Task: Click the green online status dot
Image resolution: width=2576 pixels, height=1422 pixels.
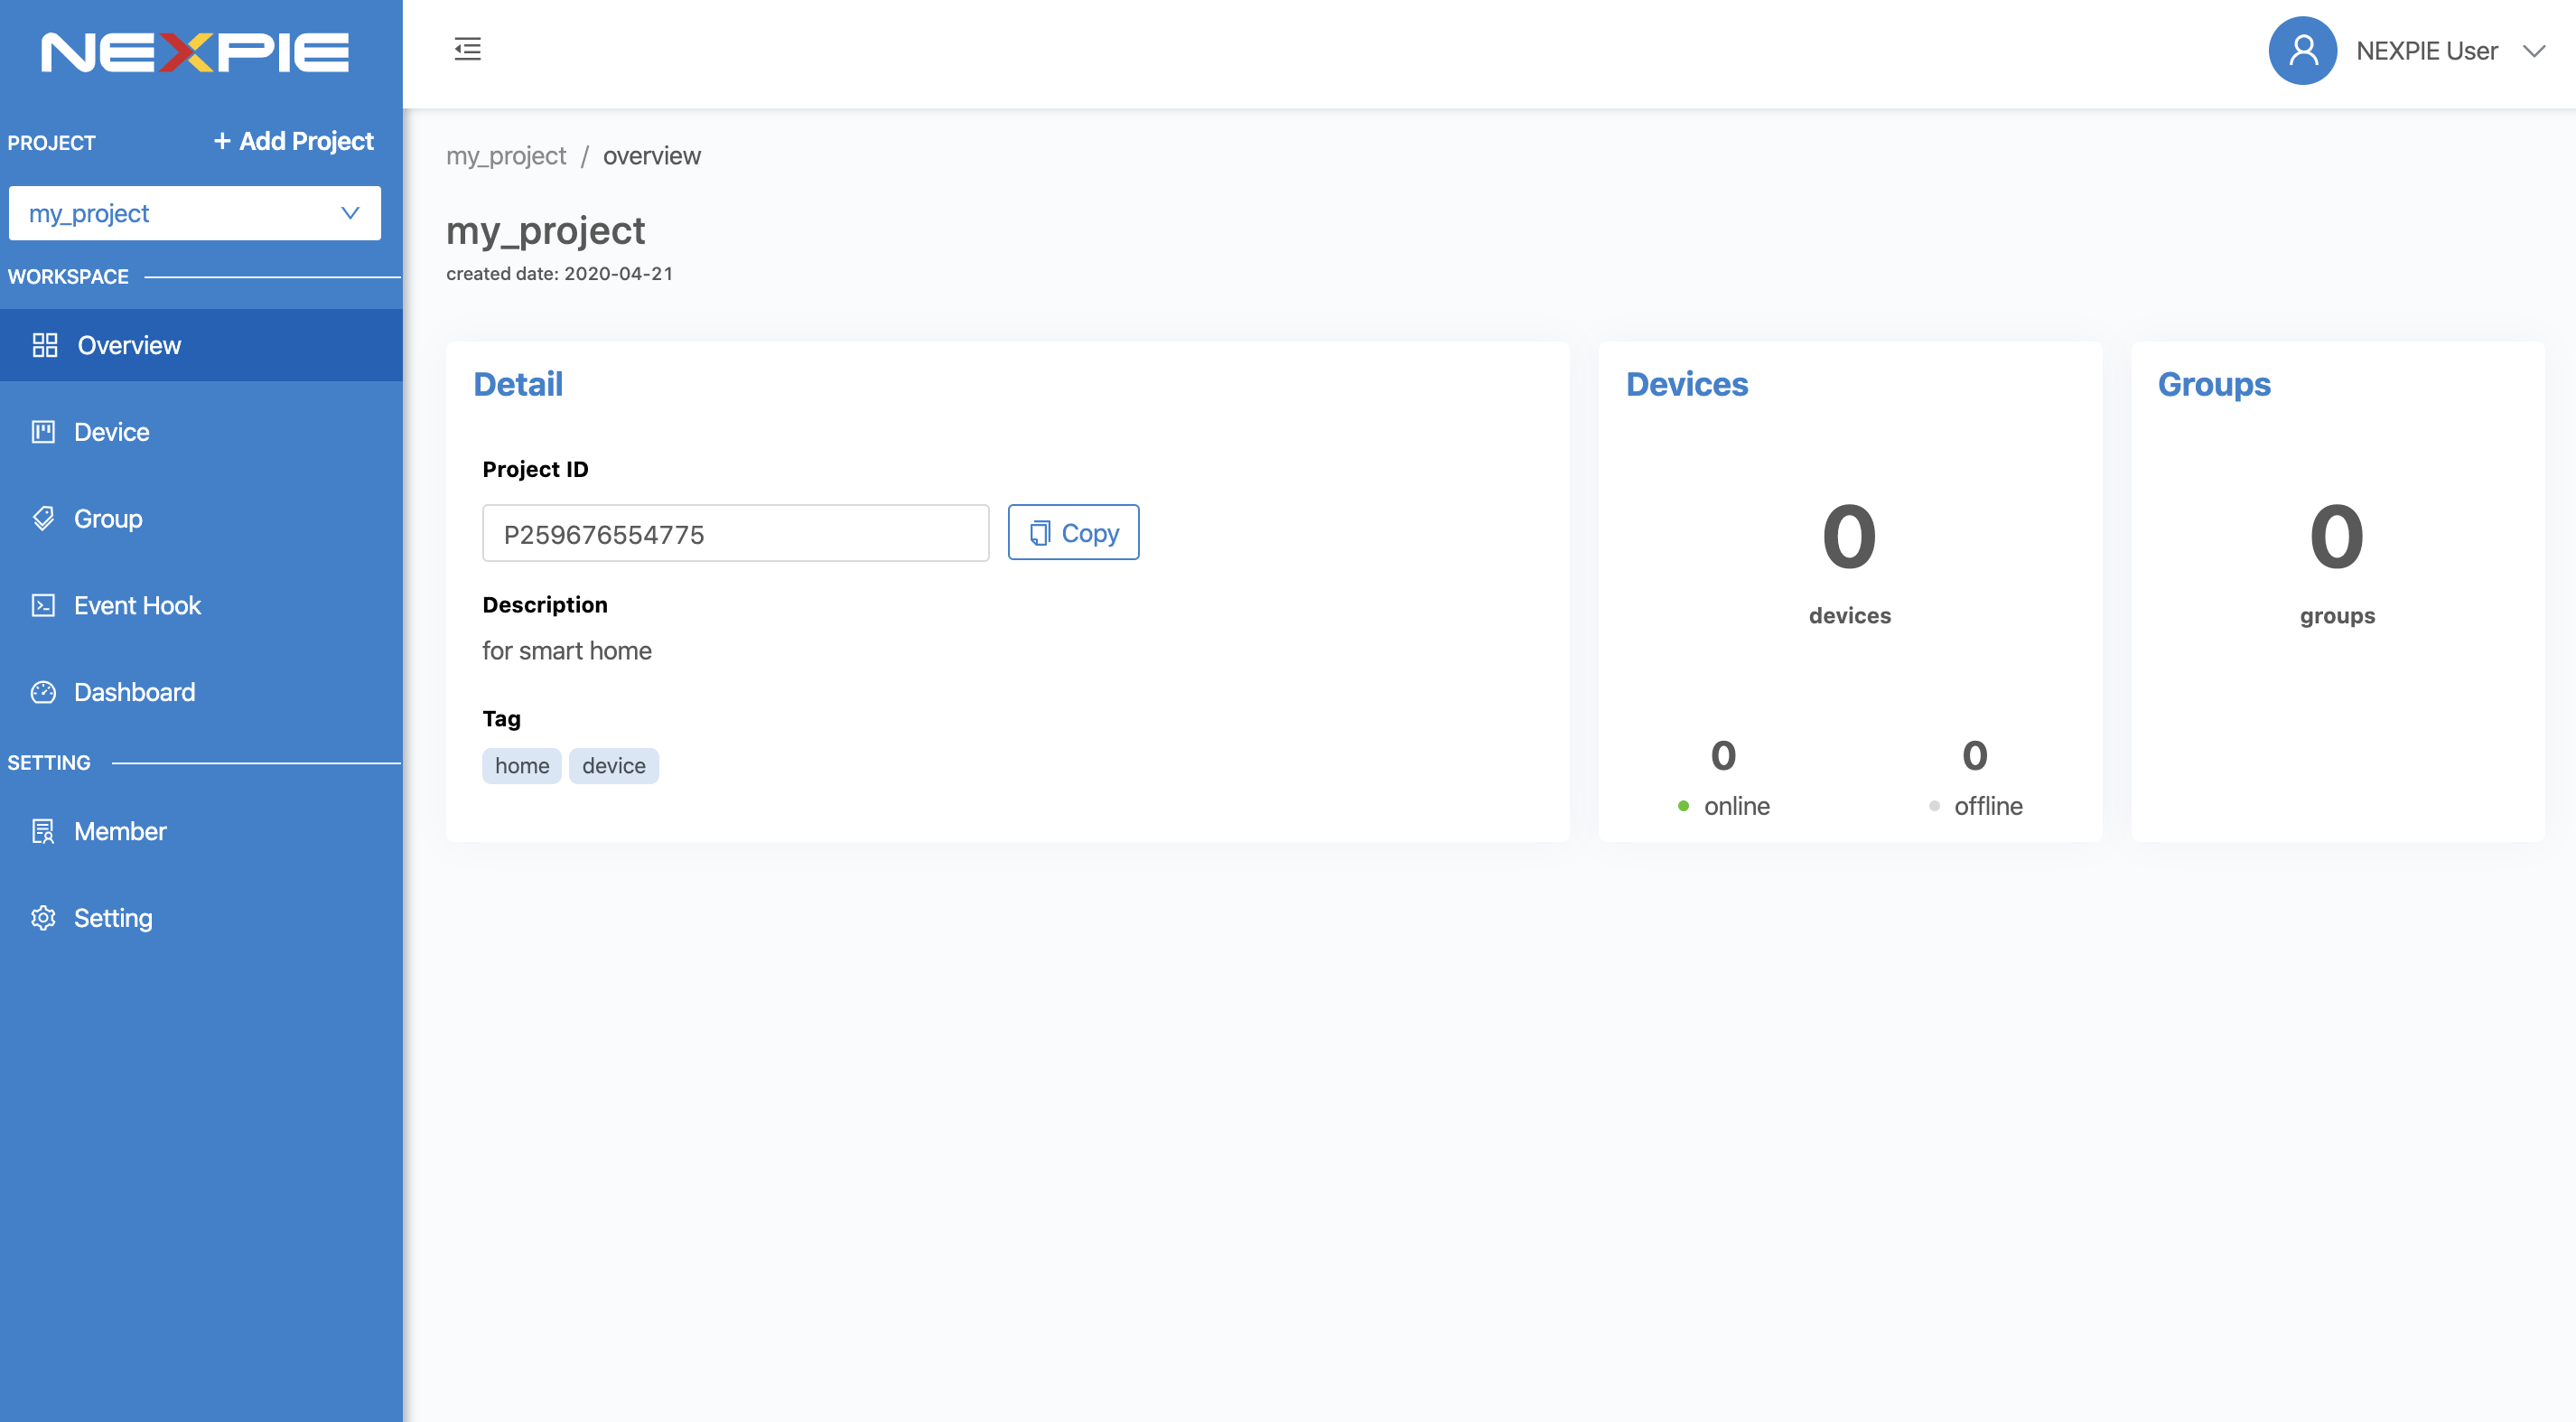Action: 1683,806
